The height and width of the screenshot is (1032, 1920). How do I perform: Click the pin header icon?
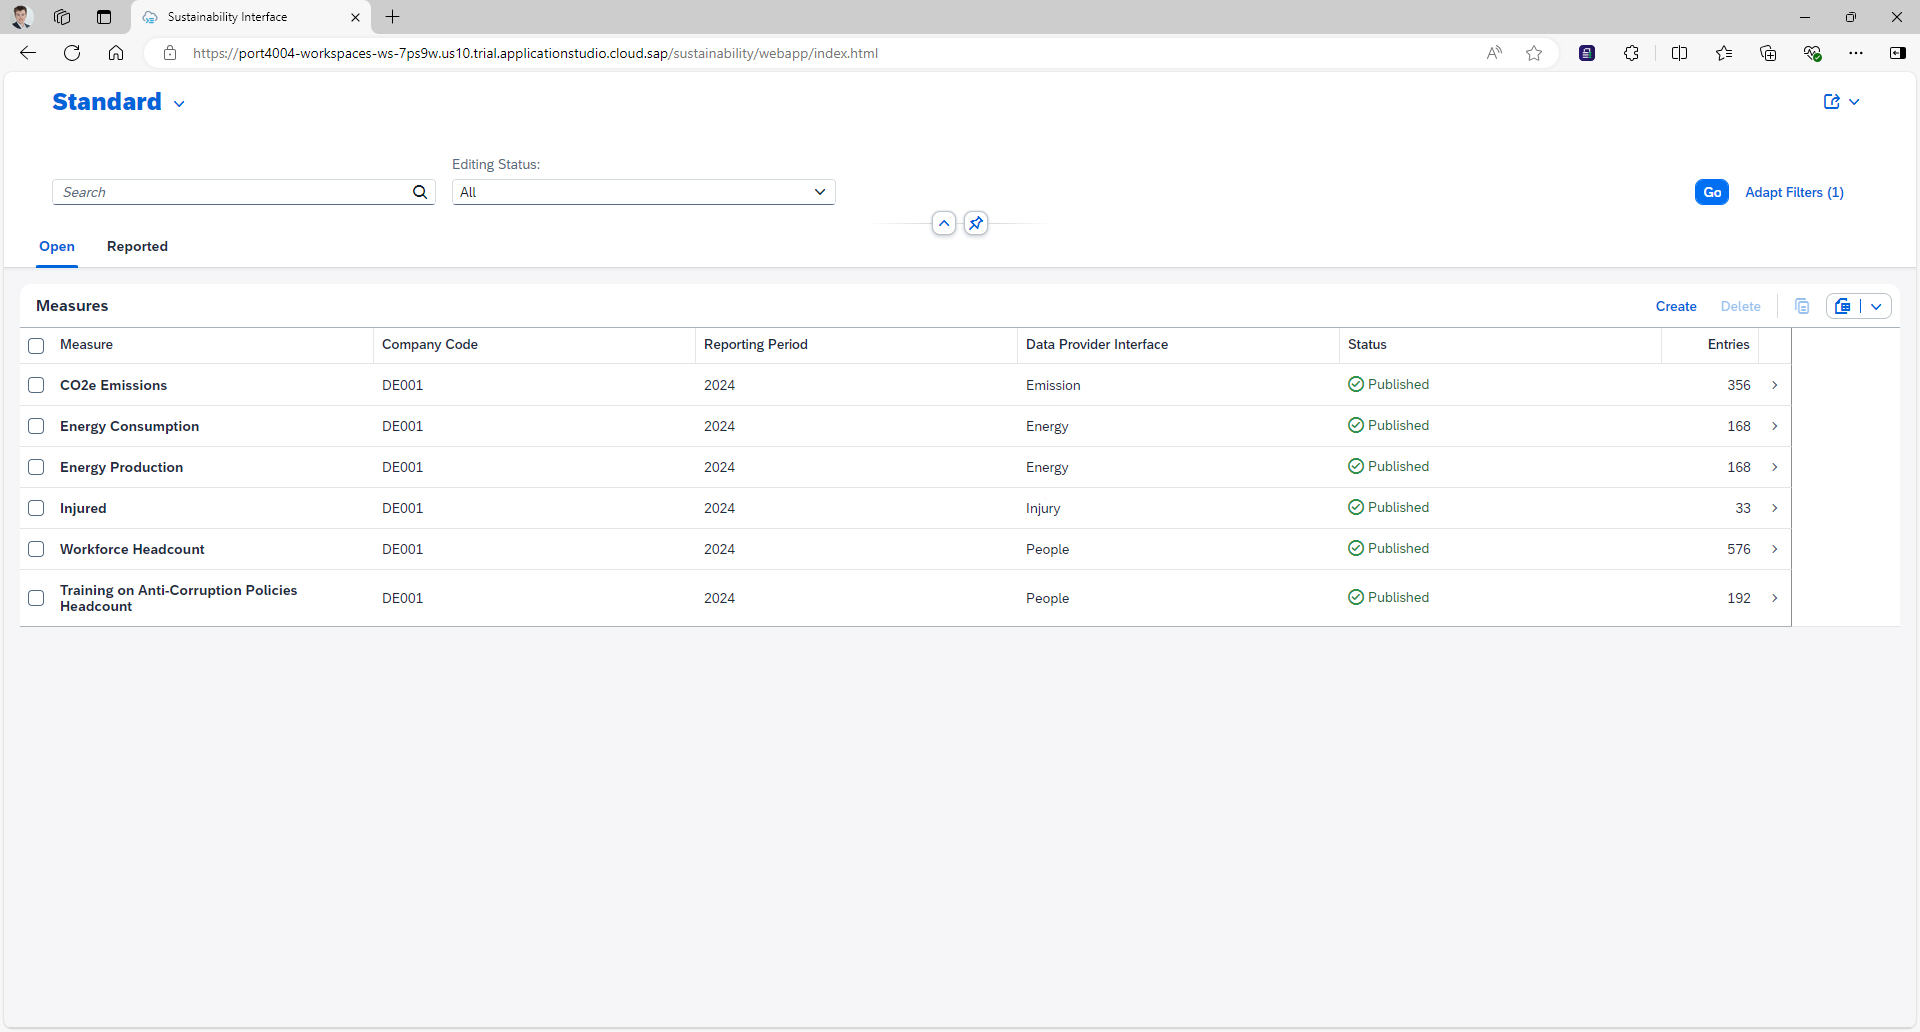(976, 223)
